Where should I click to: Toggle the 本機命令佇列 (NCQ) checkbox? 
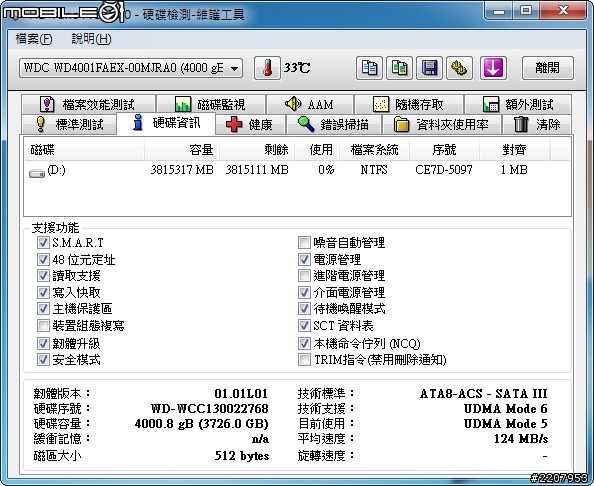[304, 343]
